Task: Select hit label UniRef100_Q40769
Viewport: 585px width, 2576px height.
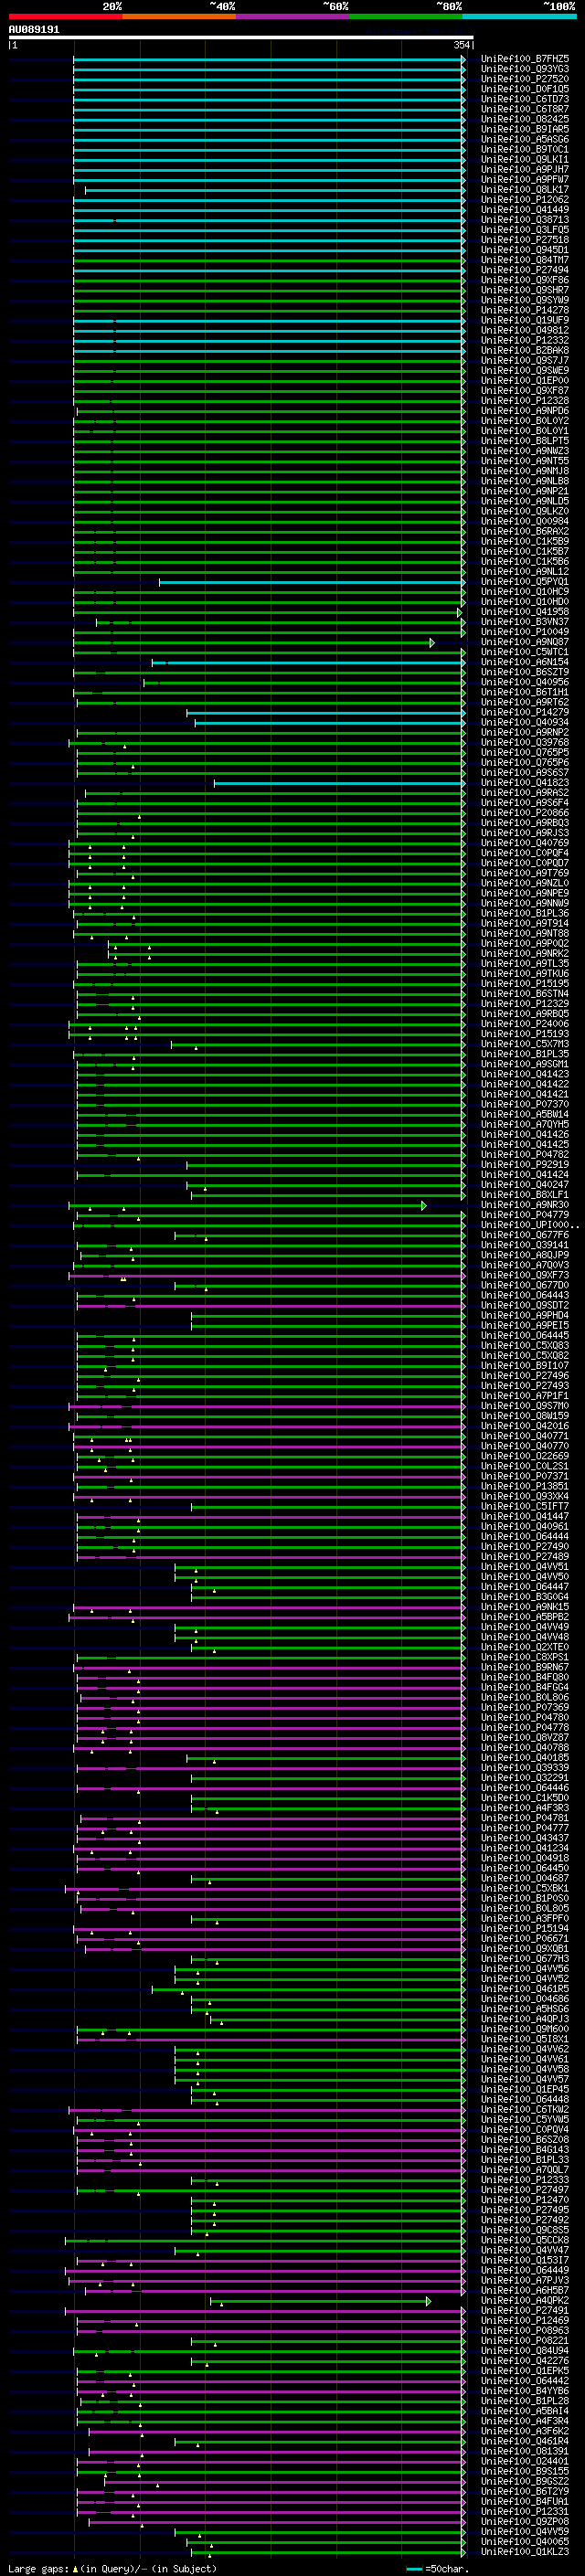Action: point(525,843)
